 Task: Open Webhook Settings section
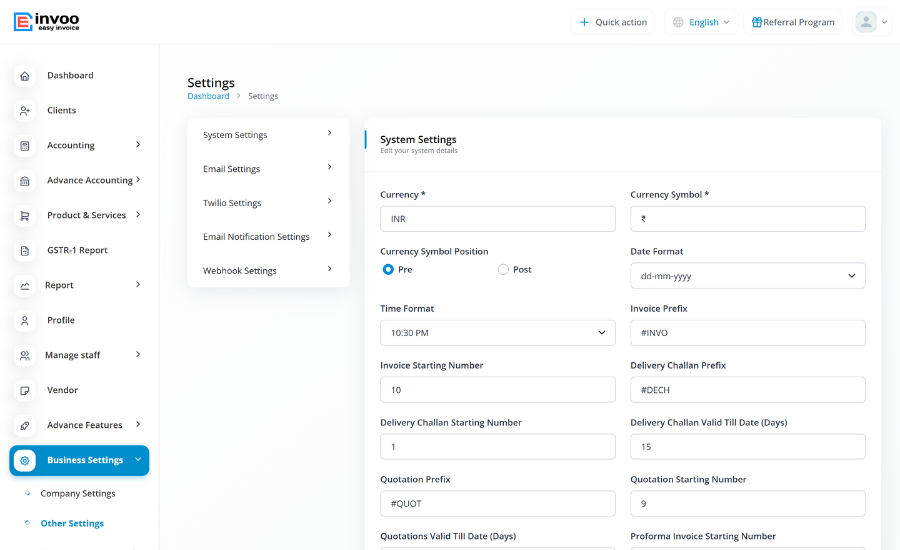point(268,270)
